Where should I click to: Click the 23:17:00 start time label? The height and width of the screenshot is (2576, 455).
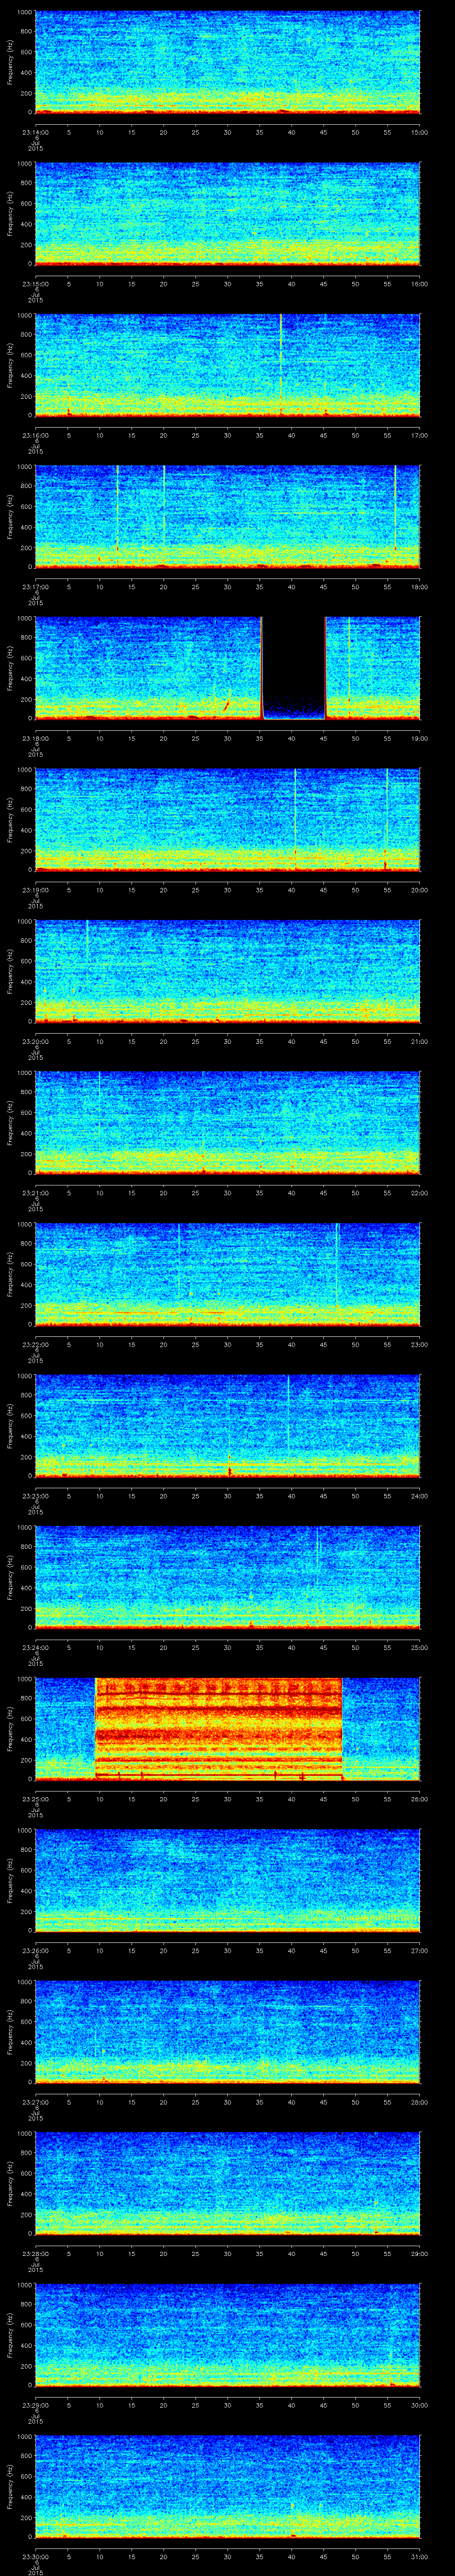[x=35, y=586]
